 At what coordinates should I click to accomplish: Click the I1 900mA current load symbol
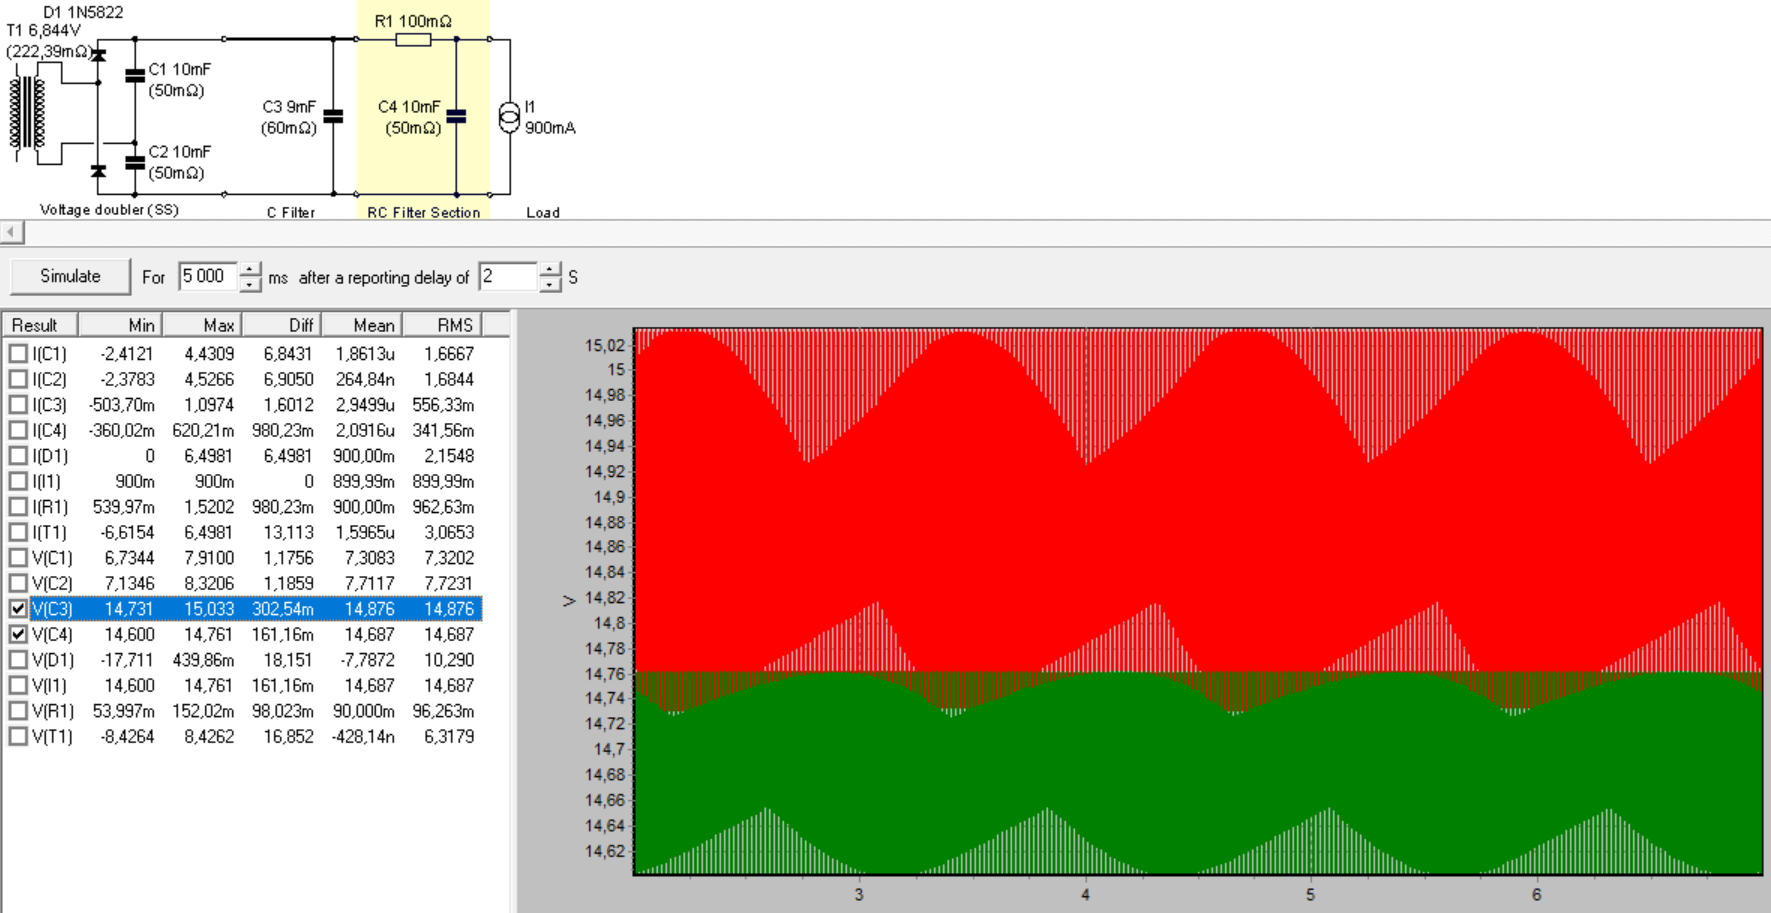(x=509, y=117)
